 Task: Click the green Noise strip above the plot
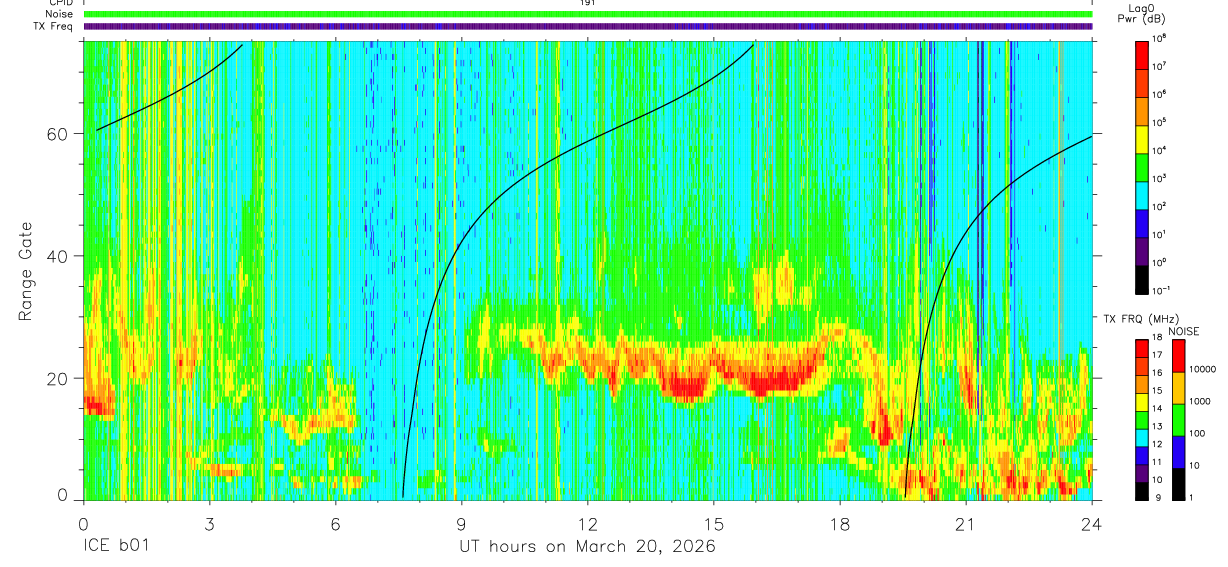pos(588,14)
